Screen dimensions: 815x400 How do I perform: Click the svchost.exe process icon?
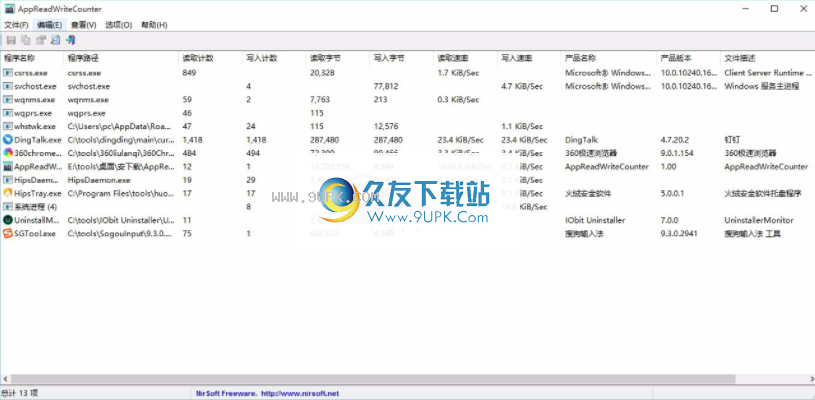[x=7, y=86]
